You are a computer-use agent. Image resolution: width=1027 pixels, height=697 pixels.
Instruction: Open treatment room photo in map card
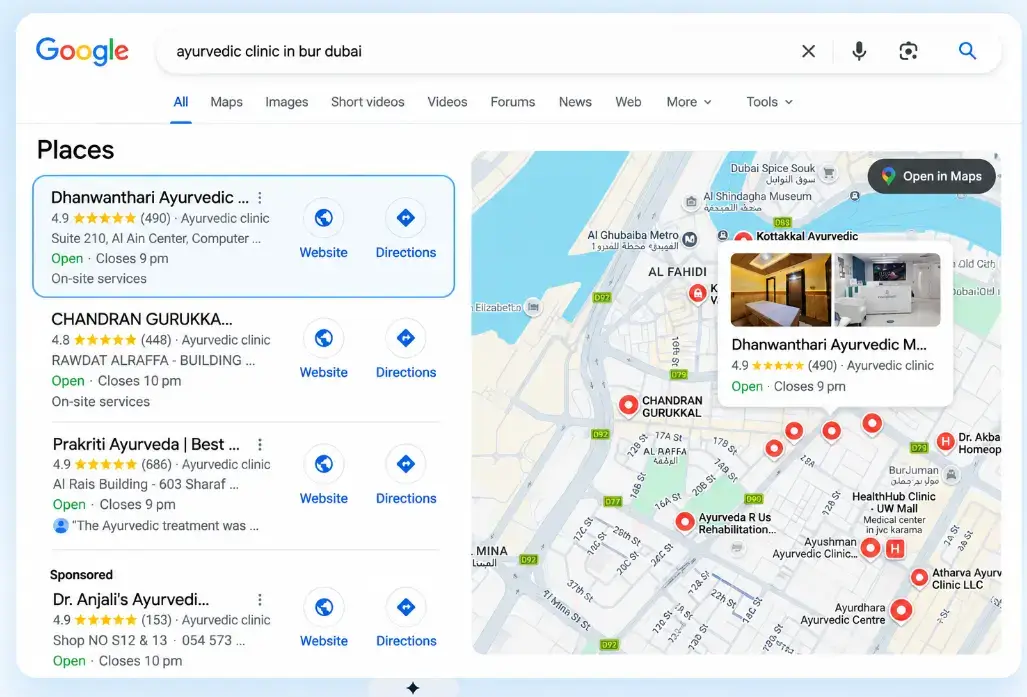click(x=781, y=290)
